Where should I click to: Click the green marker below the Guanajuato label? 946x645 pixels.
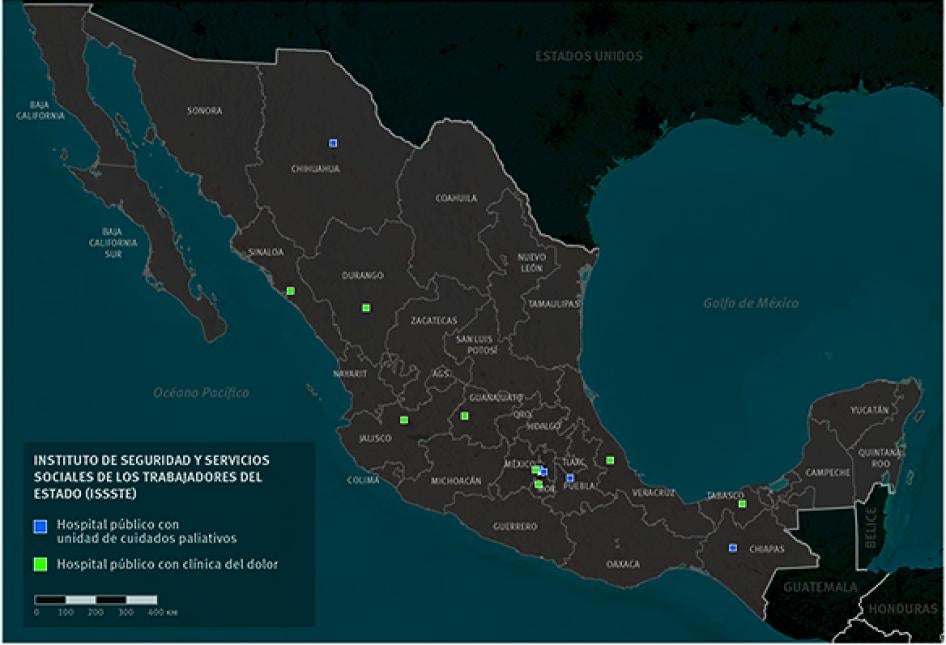tap(464, 415)
